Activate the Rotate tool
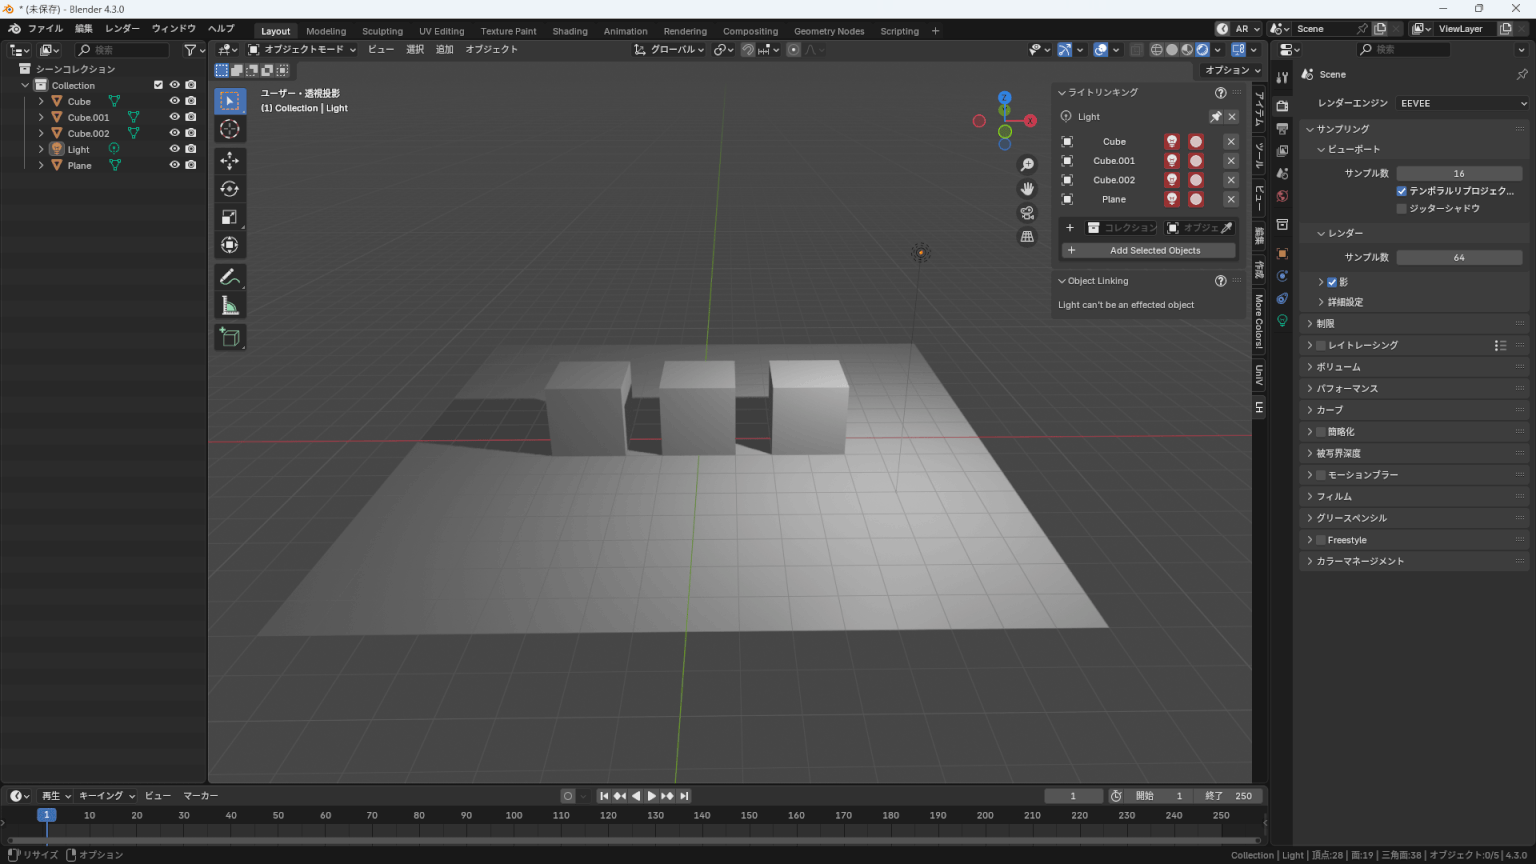 point(230,188)
